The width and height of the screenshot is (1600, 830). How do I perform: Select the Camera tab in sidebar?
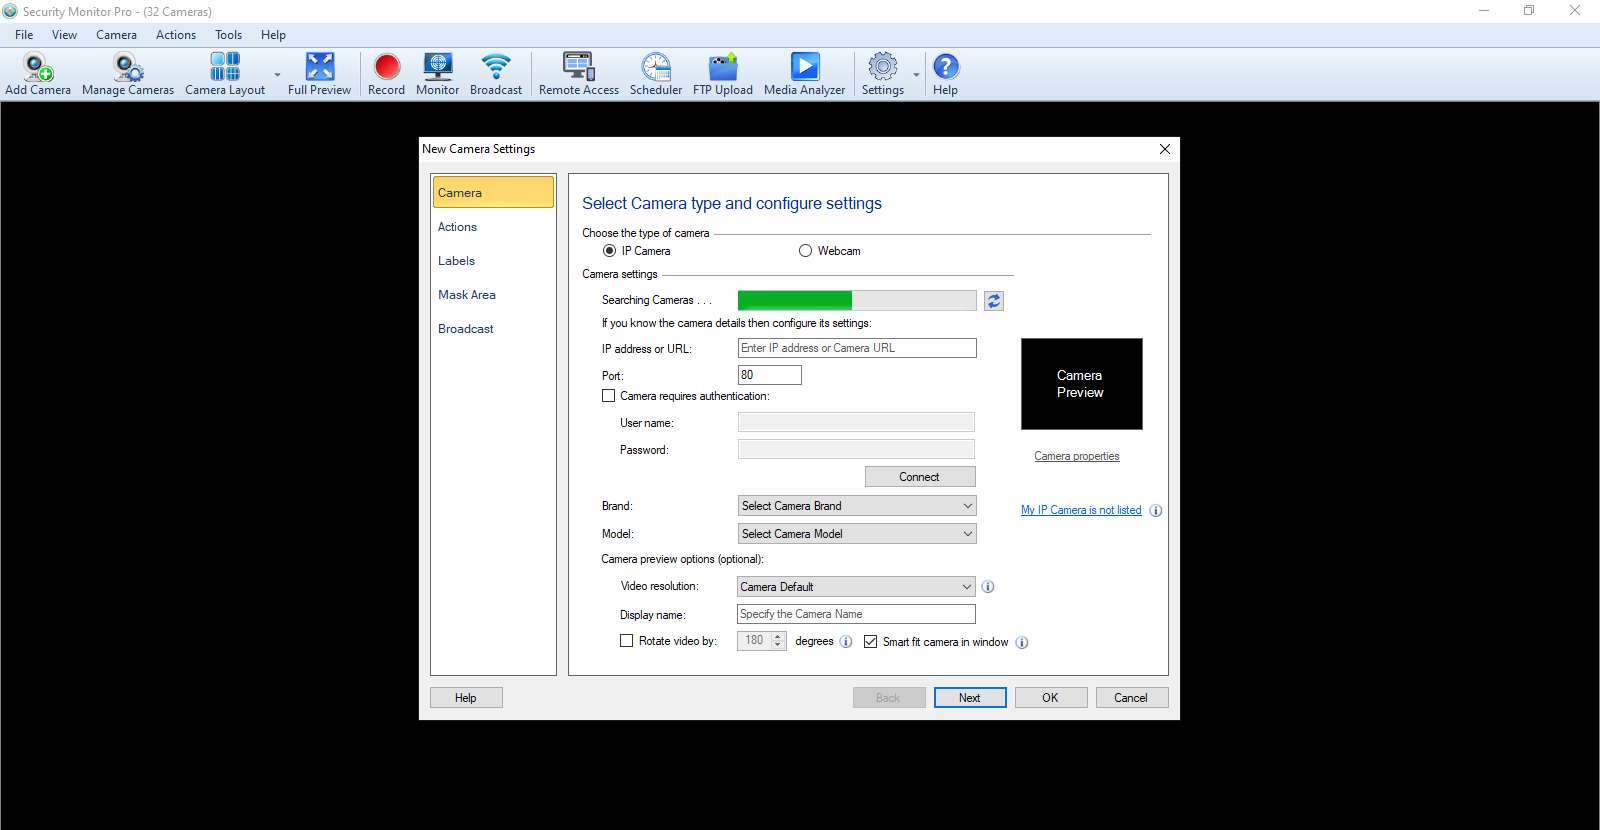[x=493, y=192]
